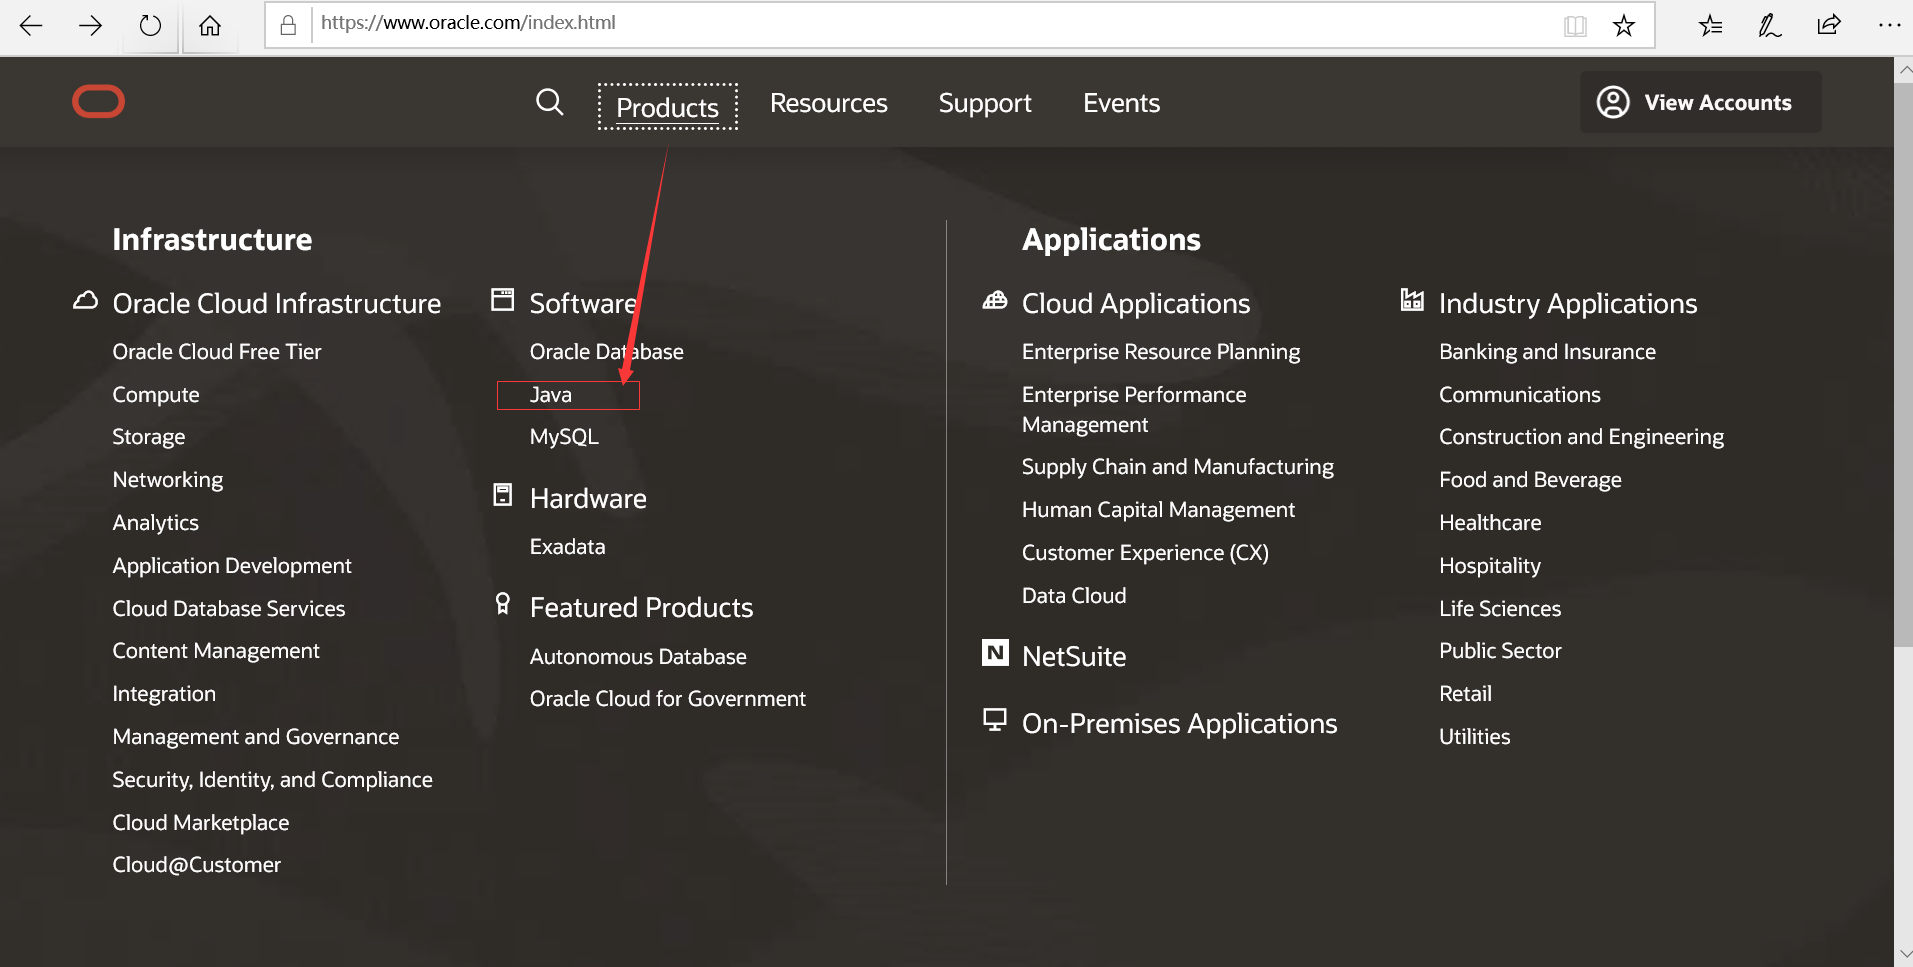The height and width of the screenshot is (967, 1913).
Task: Add page to favorites star icon
Action: pyautogui.click(x=1624, y=26)
